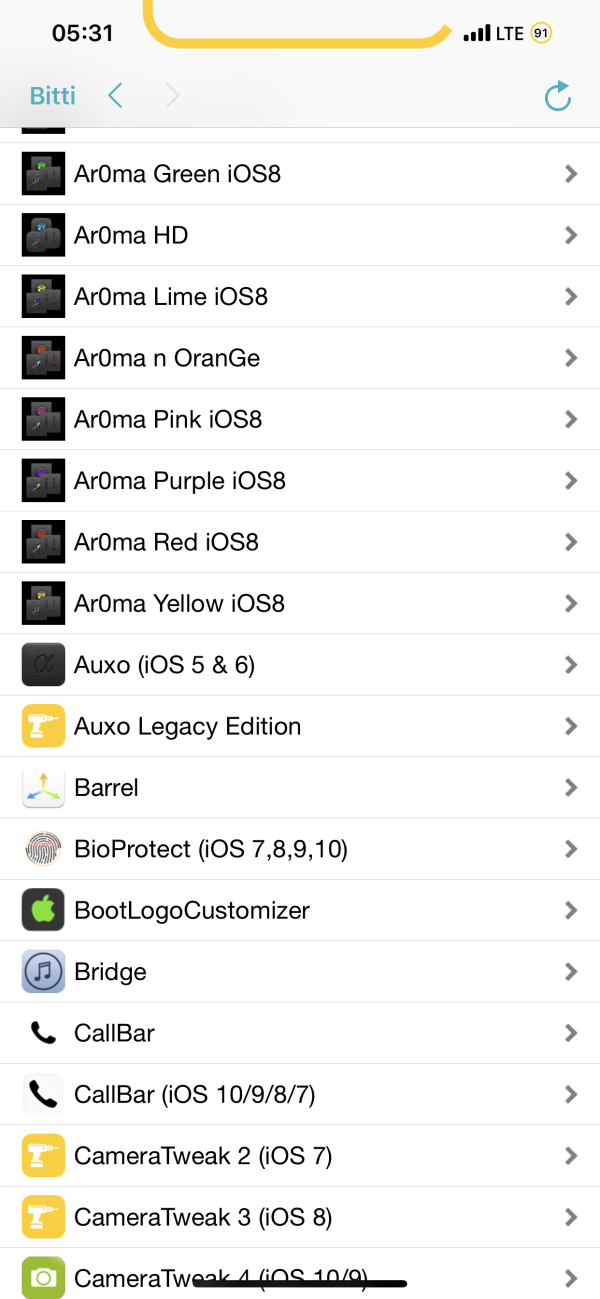Tap the chevron beside CameraTweak 3 (iOS 8)
The height and width of the screenshot is (1299, 600).
click(x=571, y=1217)
